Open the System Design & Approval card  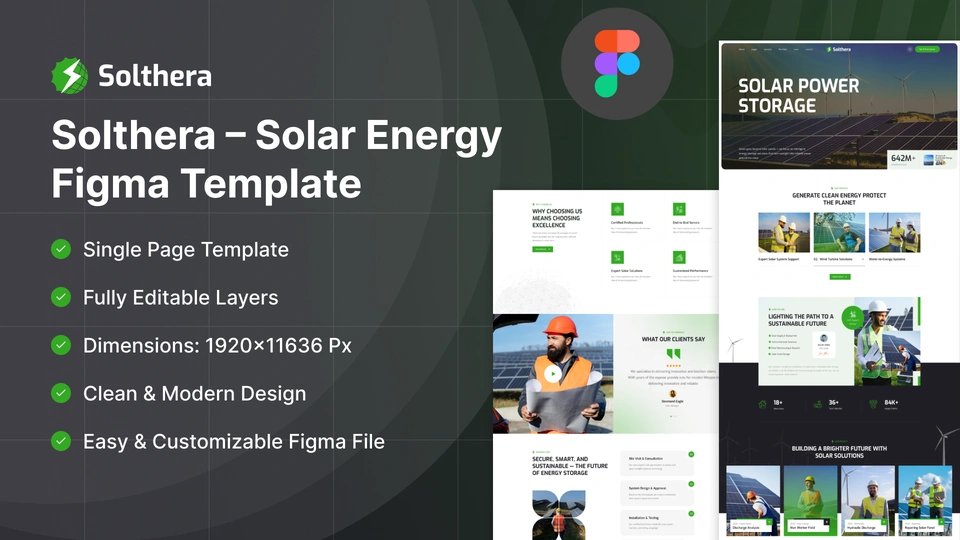point(657,493)
